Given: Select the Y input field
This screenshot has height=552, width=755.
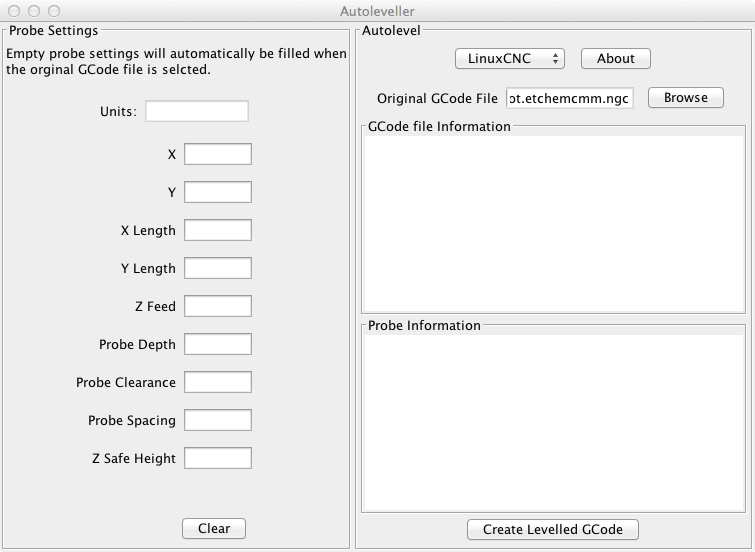Looking at the screenshot, I should [x=218, y=192].
